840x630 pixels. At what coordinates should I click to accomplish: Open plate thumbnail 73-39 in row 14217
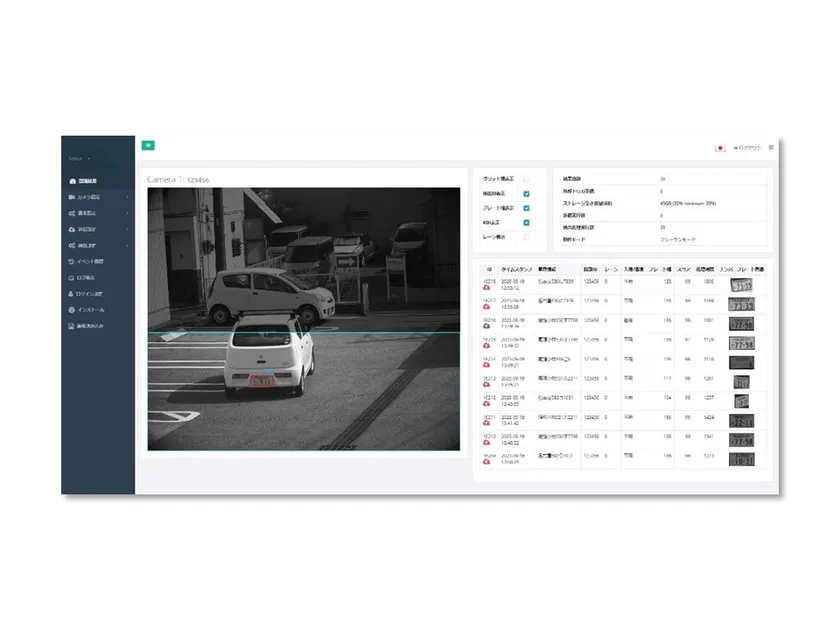(x=741, y=304)
